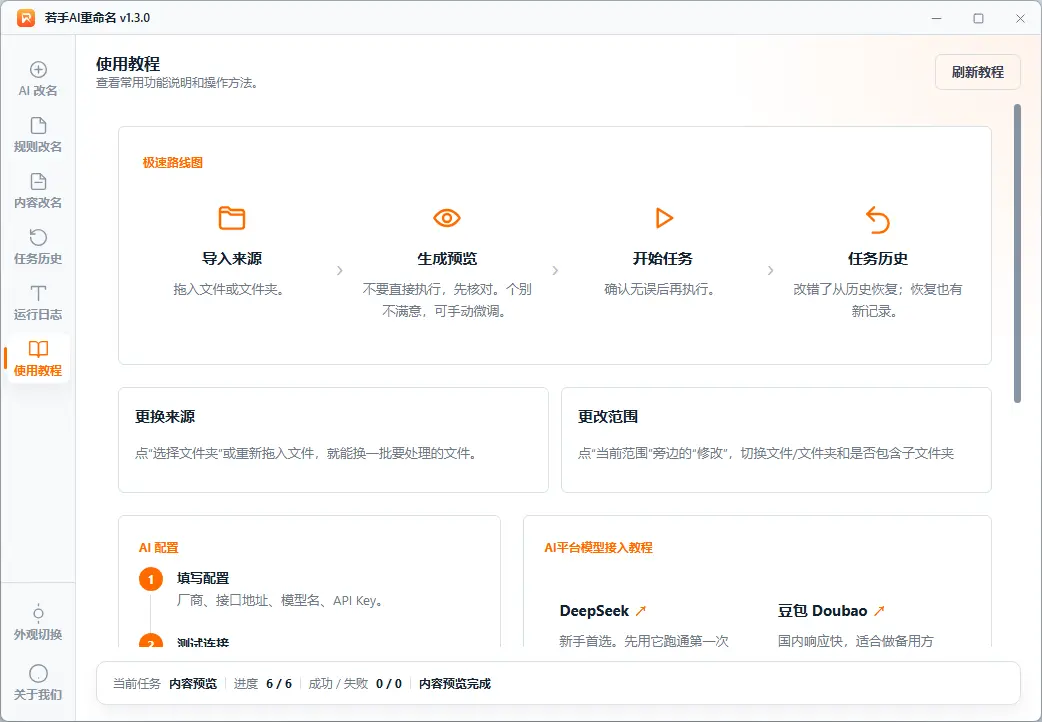Image resolution: width=1042 pixels, height=722 pixels.
Task: Minimize the 若手AI重命名 window
Action: click(937, 18)
